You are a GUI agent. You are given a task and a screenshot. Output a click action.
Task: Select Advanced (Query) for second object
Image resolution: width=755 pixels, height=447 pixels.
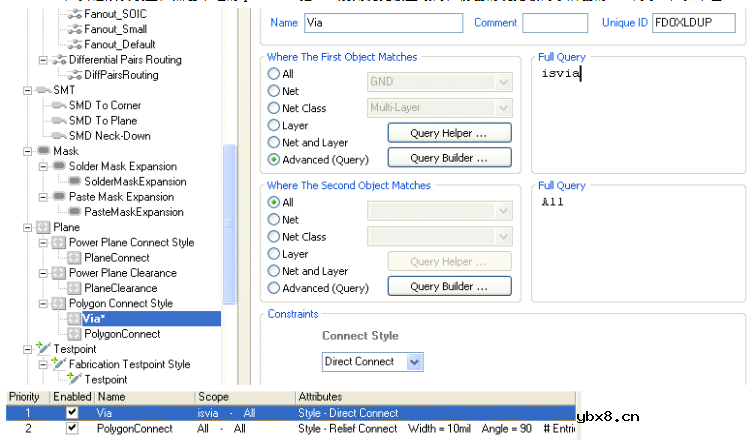[274, 288]
